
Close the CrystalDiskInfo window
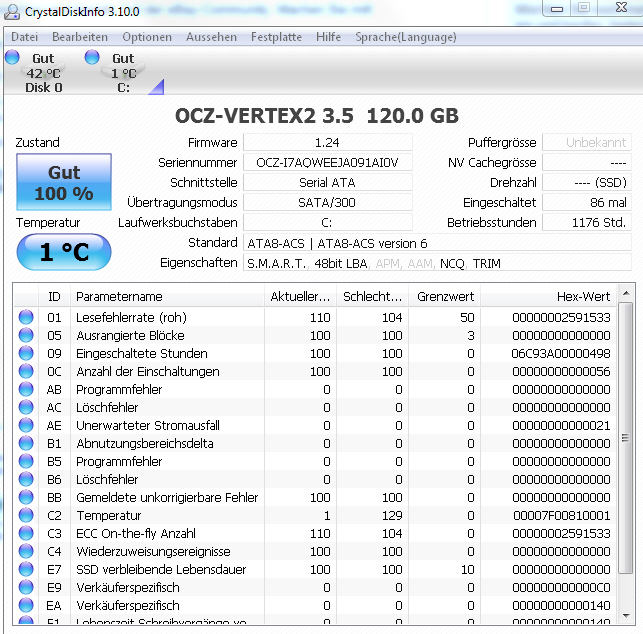click(621, 8)
